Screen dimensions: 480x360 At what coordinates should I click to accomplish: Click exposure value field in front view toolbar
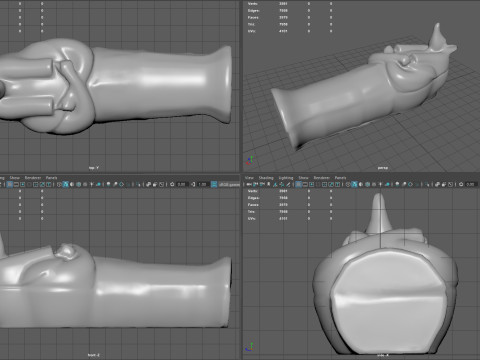click(x=182, y=184)
